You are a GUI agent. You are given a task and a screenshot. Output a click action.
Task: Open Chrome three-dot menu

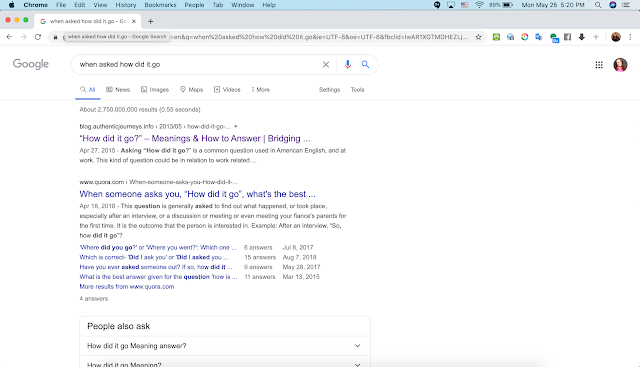click(x=630, y=37)
